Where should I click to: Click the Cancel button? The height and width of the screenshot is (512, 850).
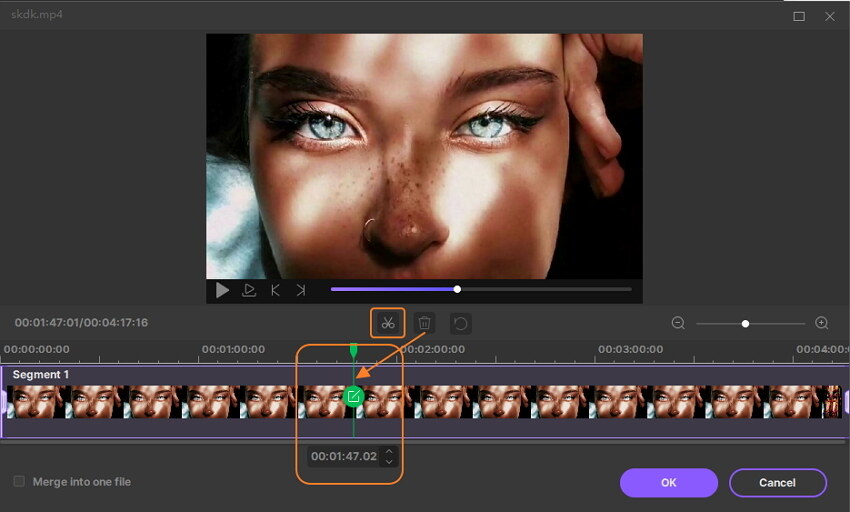click(x=777, y=483)
